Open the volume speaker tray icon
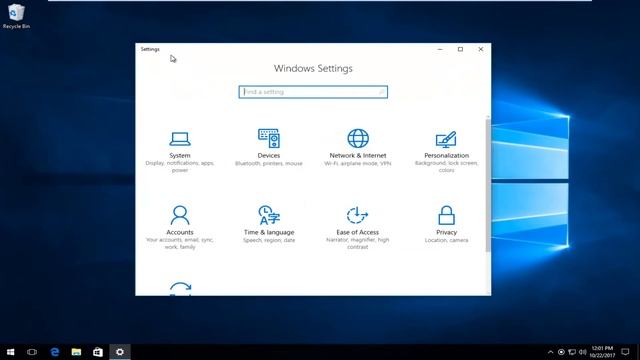Image resolution: width=640 pixels, height=360 pixels. coord(582,352)
